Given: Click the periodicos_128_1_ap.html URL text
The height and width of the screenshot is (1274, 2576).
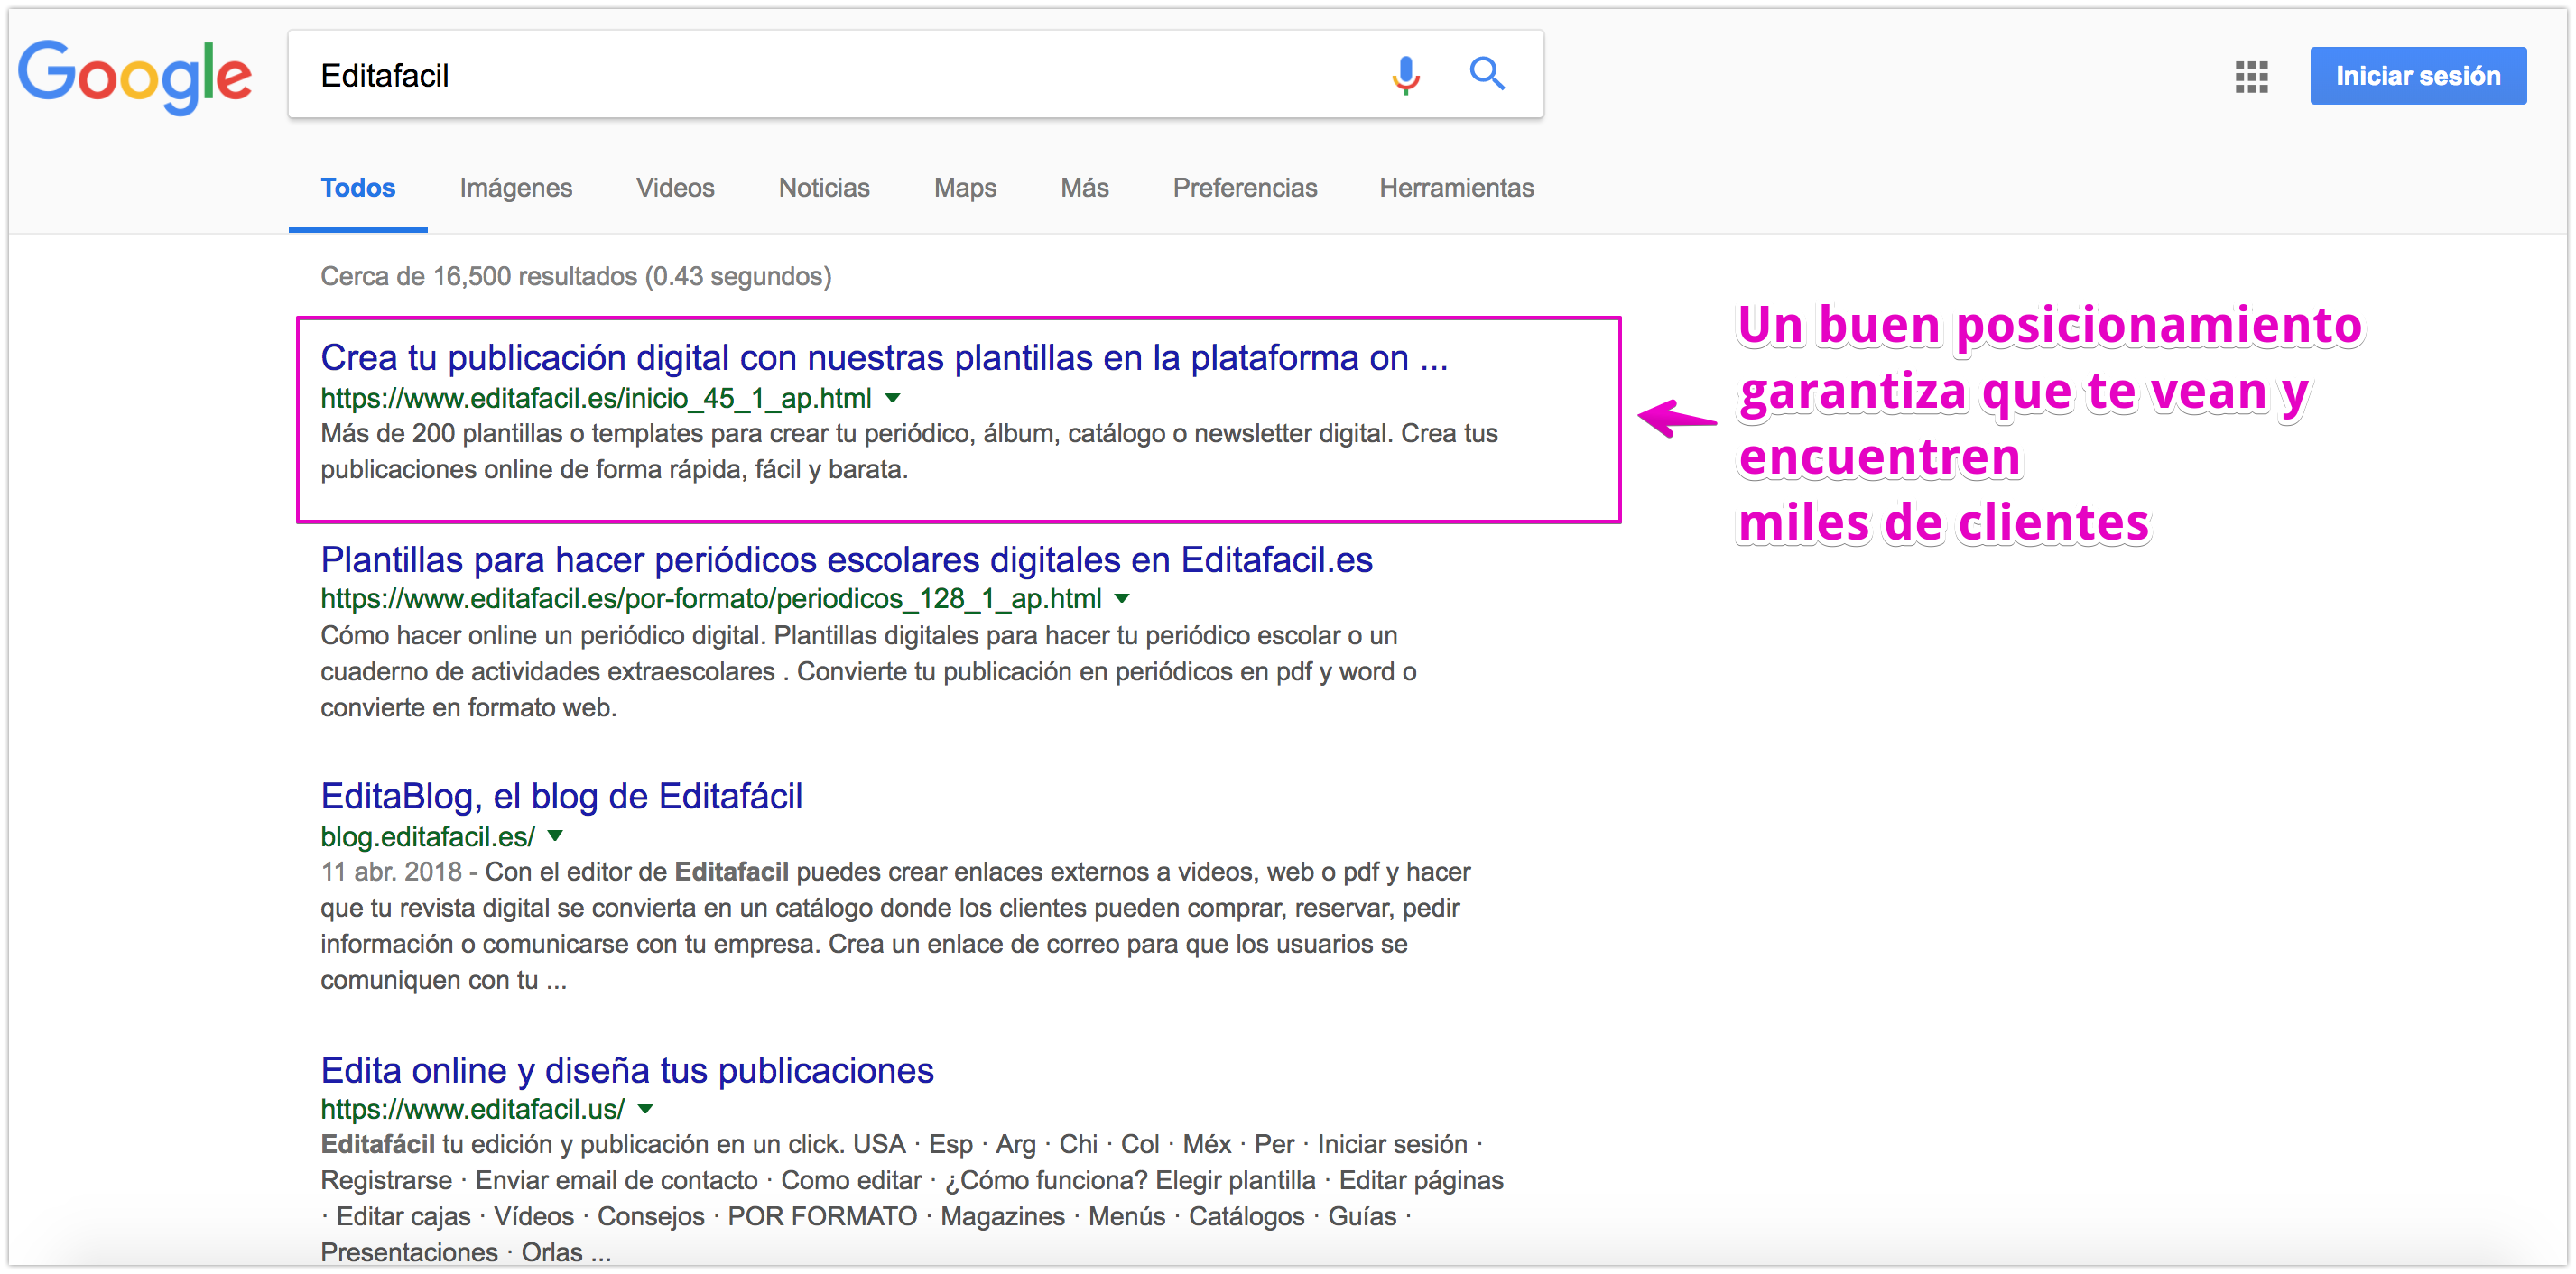Looking at the screenshot, I should [x=711, y=599].
